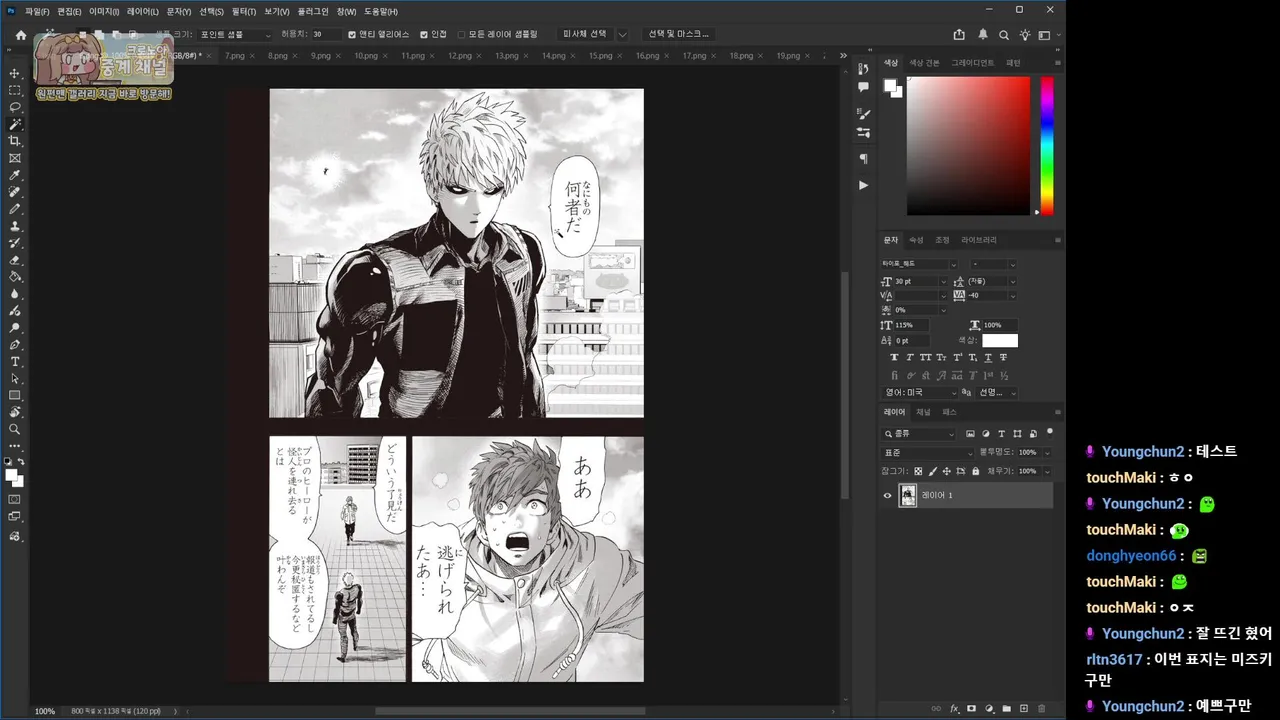Select the Brush tool

(15, 209)
